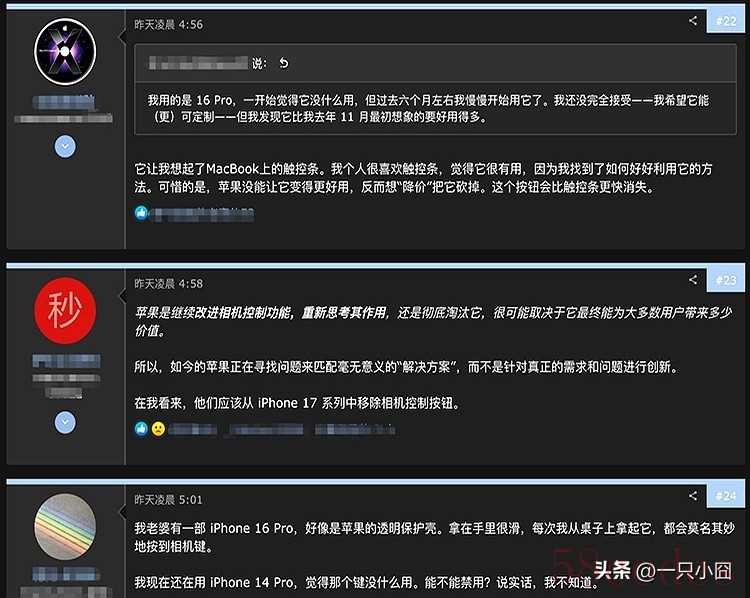The image size is (750, 598).
Task: Click the sad face reaction on post #23
Action: (158, 429)
